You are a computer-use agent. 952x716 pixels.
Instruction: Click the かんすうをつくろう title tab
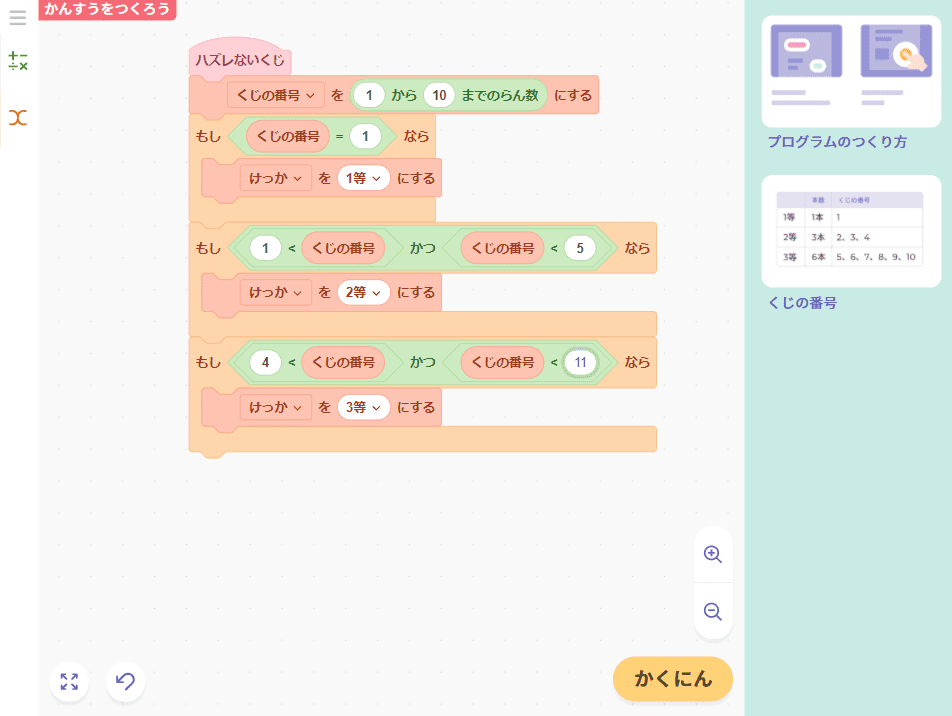tap(107, 9)
